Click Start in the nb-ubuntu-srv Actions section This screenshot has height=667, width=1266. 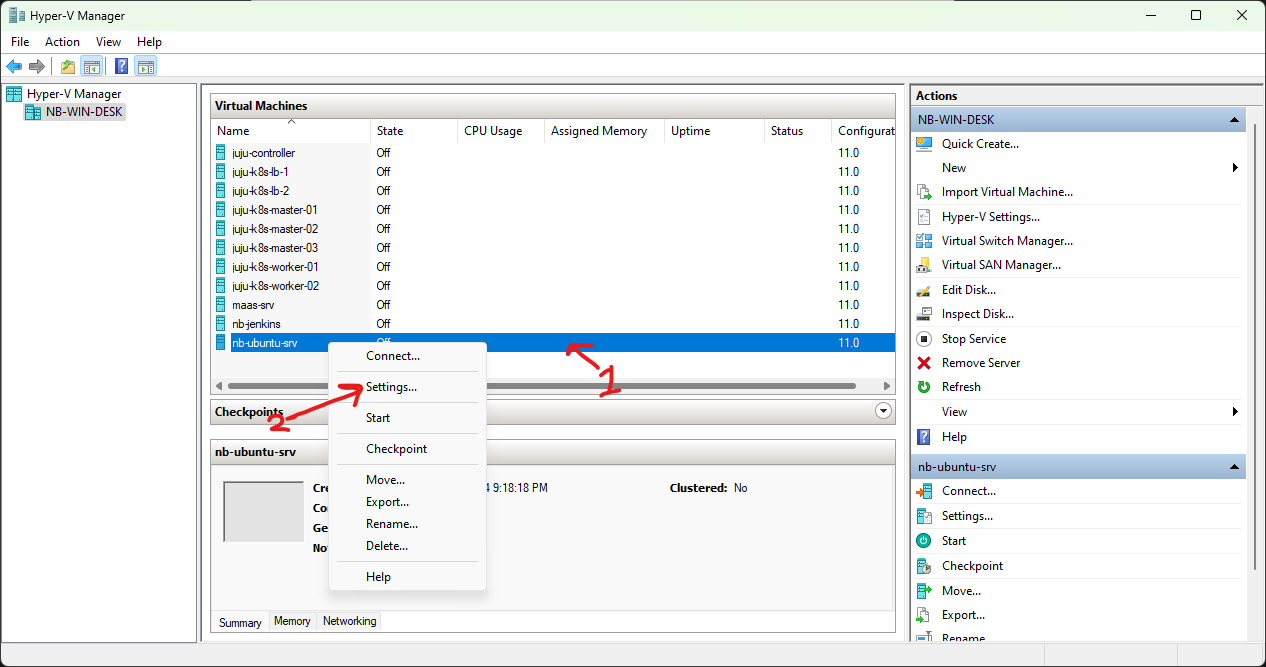coord(953,541)
